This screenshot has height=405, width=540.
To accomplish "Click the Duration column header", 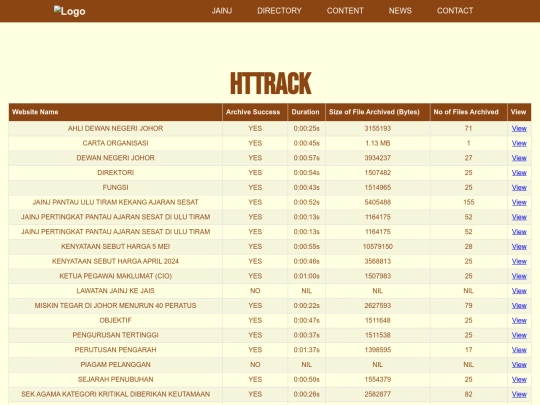I will point(306,112).
